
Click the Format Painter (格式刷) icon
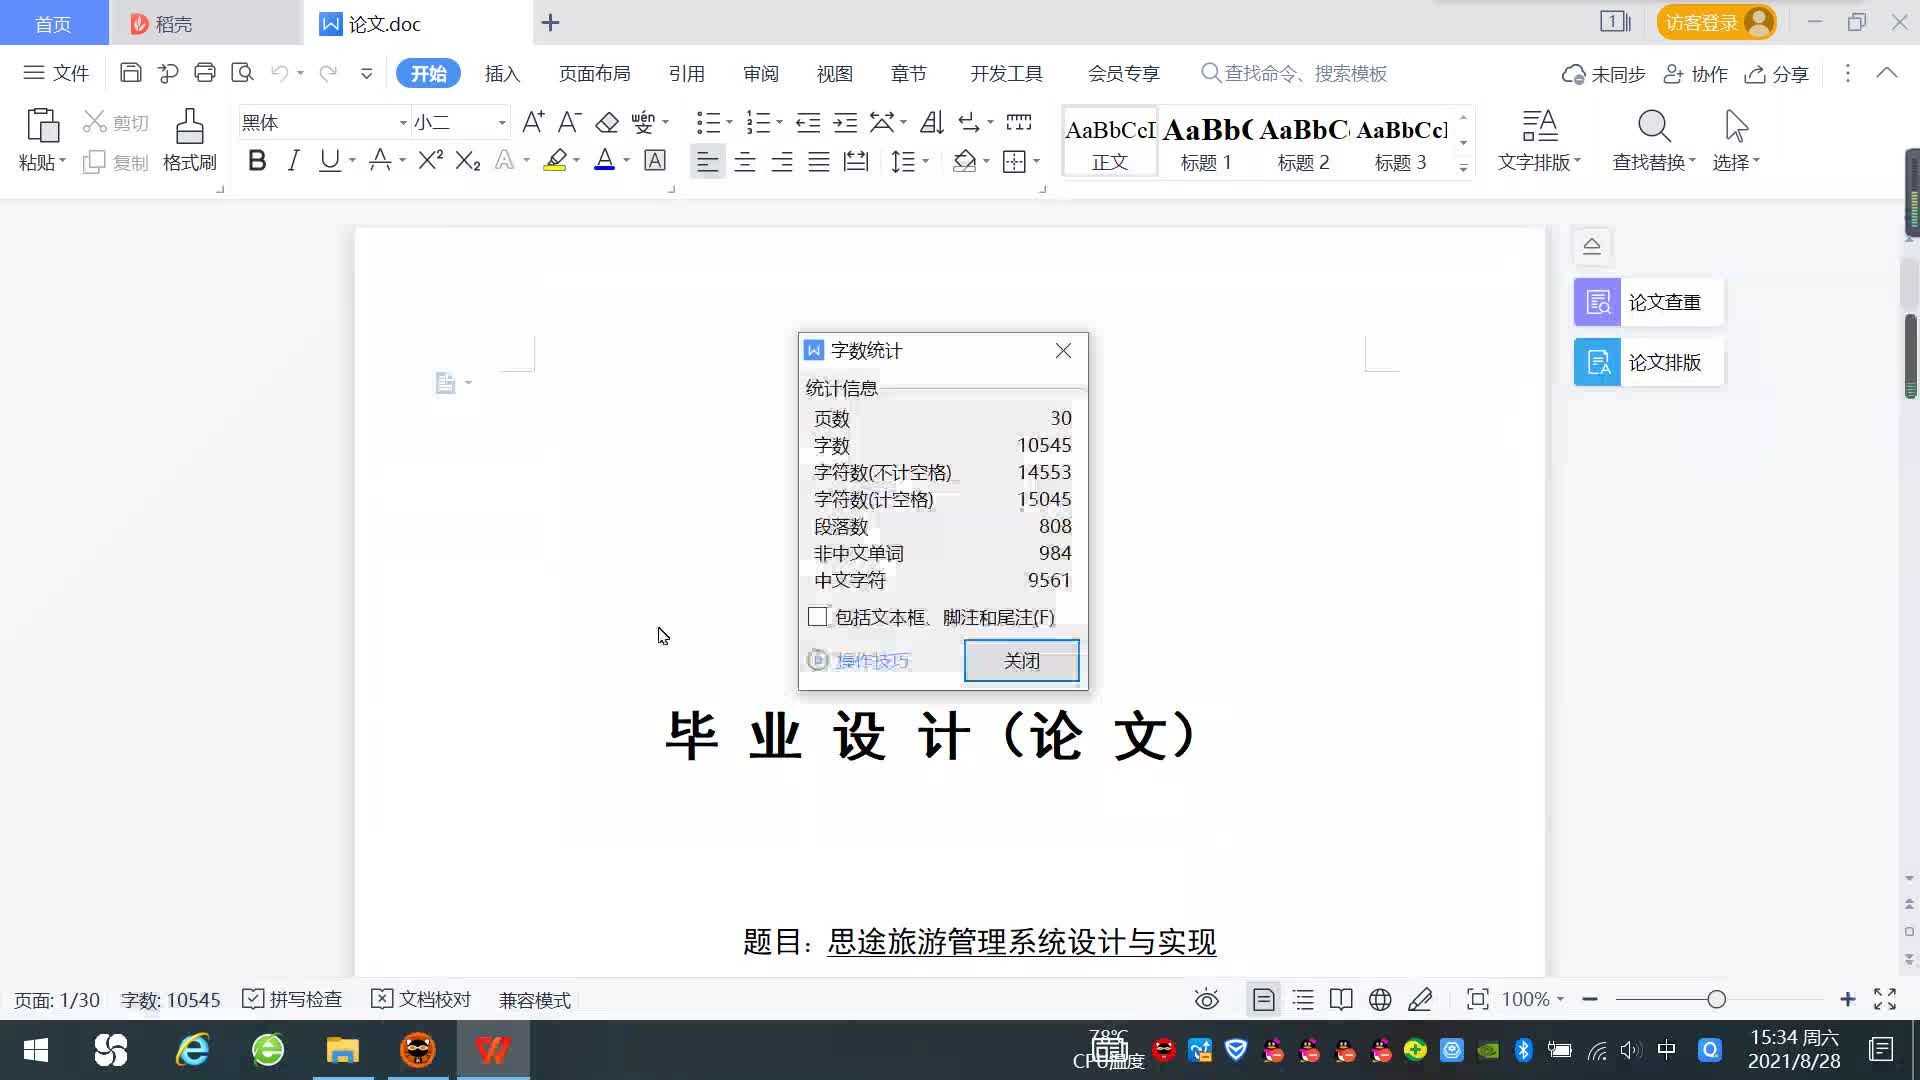click(x=189, y=128)
